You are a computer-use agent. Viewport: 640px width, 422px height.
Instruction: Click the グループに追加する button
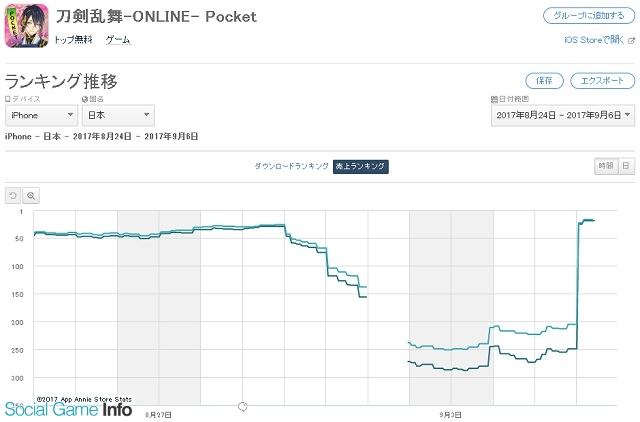[589, 16]
